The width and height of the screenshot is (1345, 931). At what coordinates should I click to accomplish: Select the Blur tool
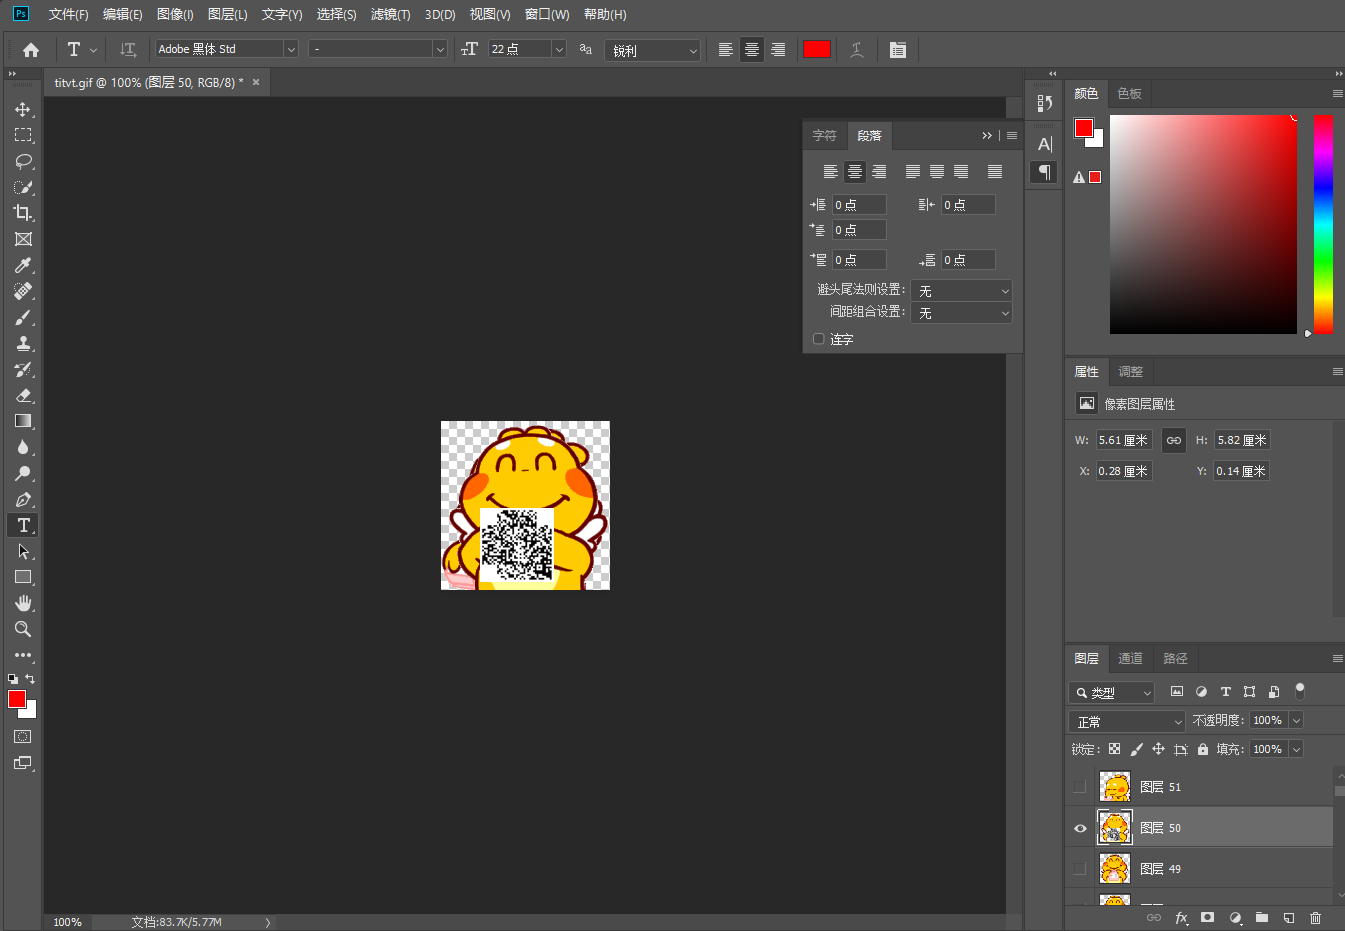point(23,447)
